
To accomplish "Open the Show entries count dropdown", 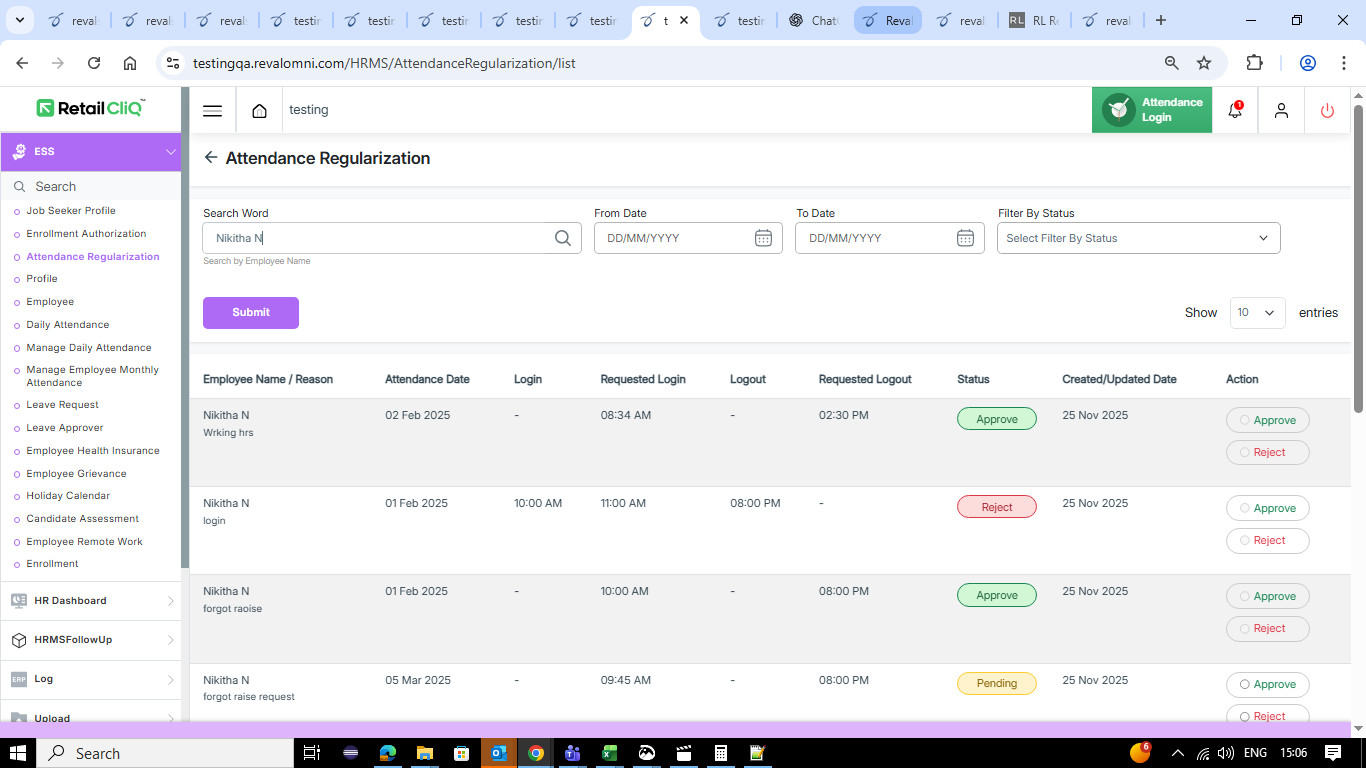I will (x=1257, y=313).
